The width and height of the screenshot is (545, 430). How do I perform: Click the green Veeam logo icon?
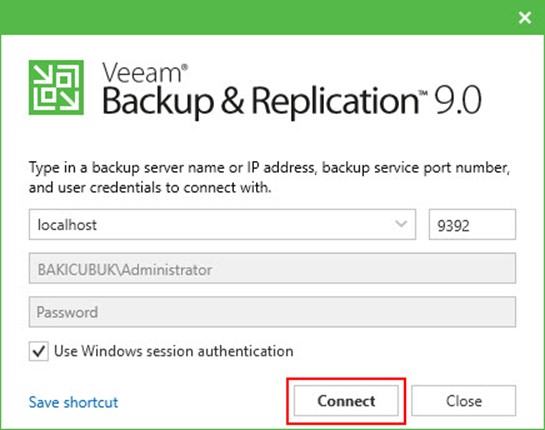click(56, 87)
